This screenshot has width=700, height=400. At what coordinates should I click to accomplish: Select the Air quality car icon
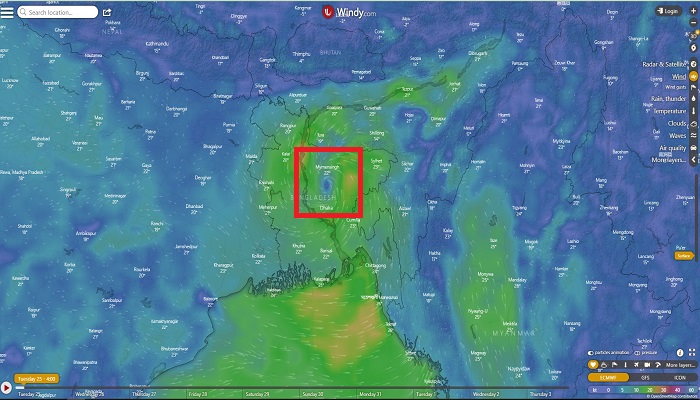point(693,148)
